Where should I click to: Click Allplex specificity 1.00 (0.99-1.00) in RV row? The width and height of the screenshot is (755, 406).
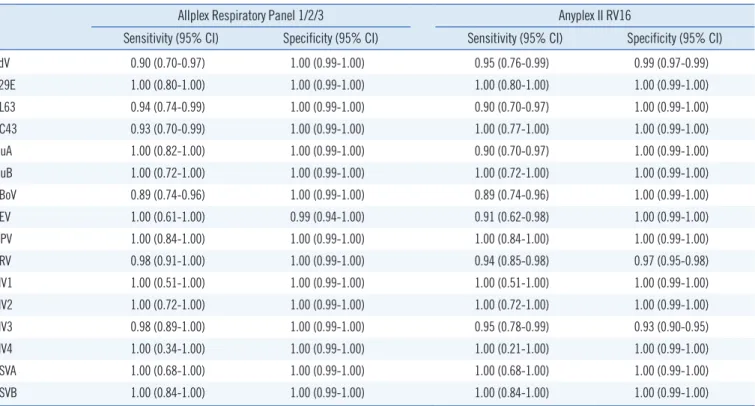pyautogui.click(x=327, y=261)
